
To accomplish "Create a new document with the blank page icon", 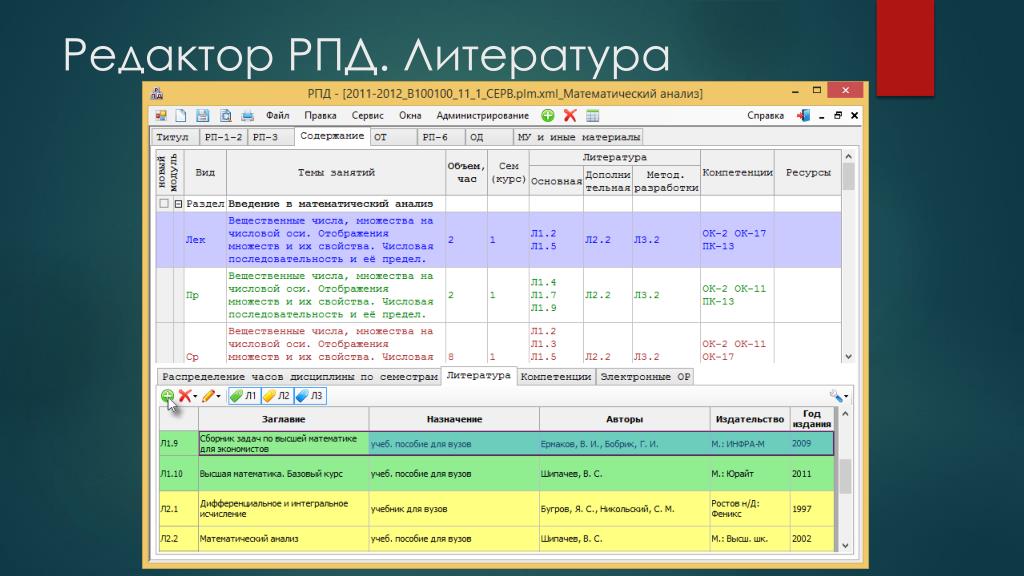I will 181,116.
